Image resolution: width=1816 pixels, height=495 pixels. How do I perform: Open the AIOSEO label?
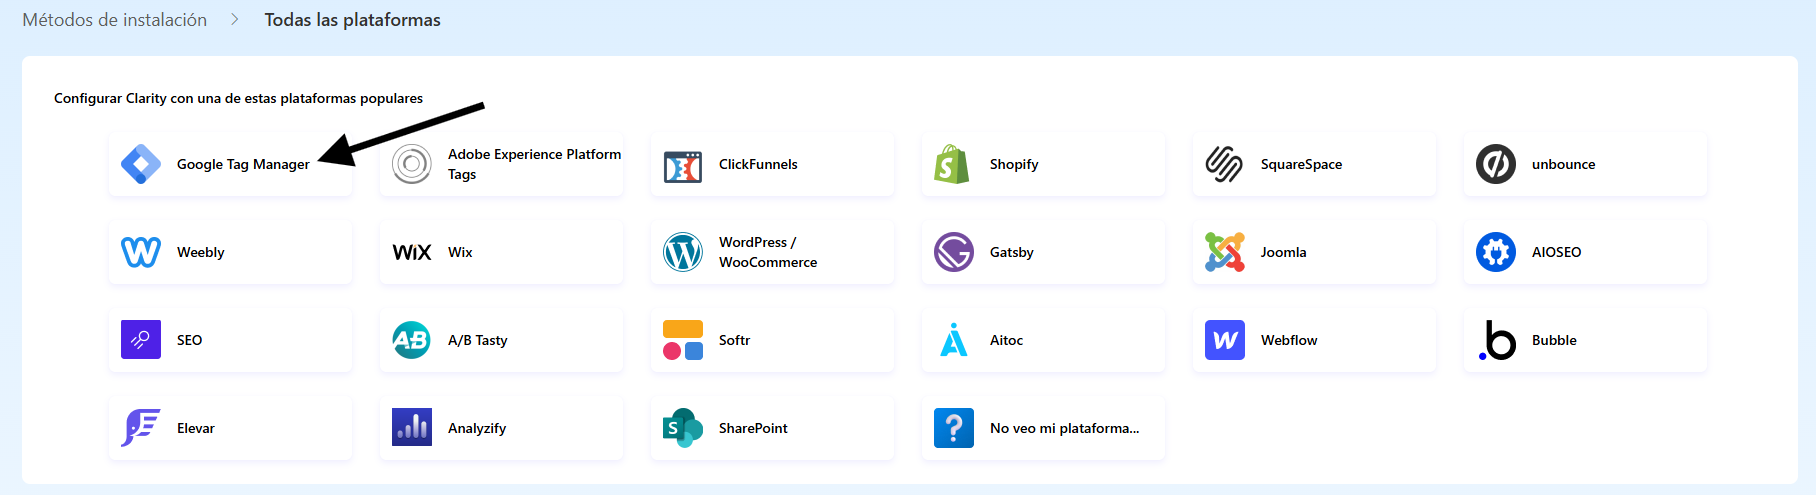(1556, 252)
